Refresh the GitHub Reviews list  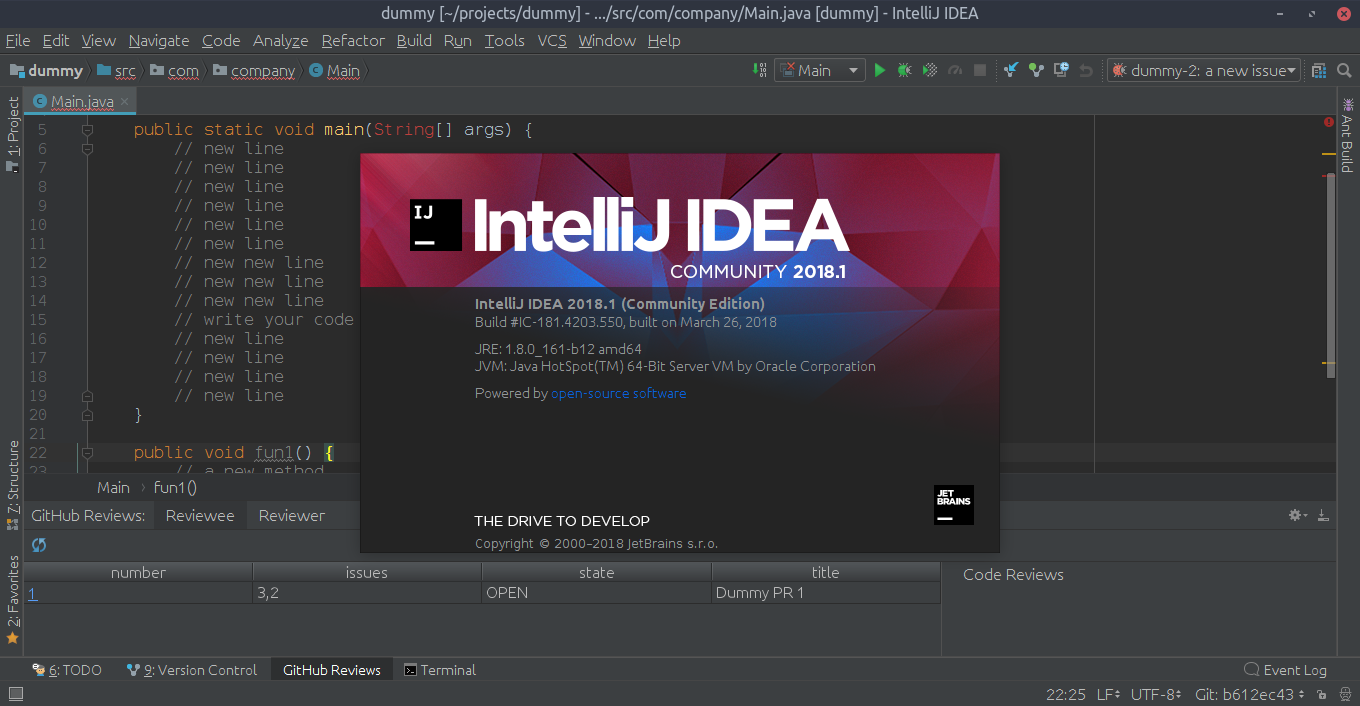pyautogui.click(x=38, y=545)
